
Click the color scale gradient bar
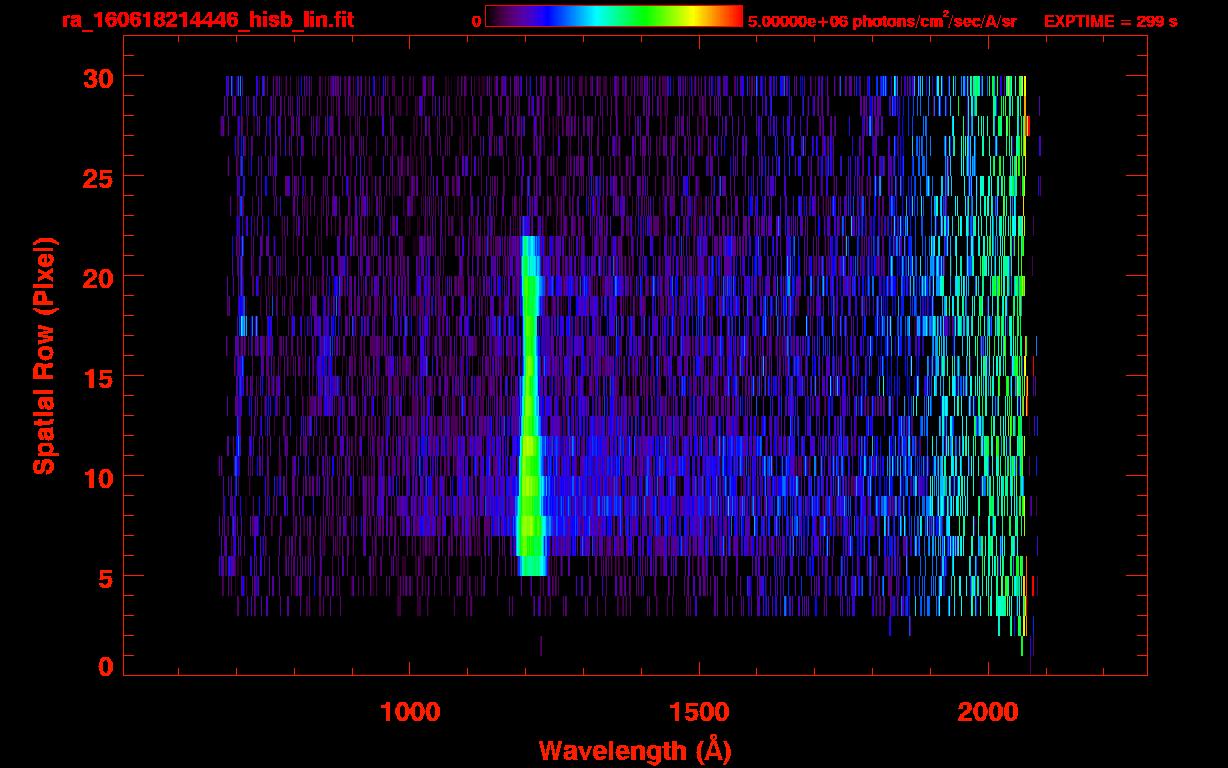(x=613, y=16)
